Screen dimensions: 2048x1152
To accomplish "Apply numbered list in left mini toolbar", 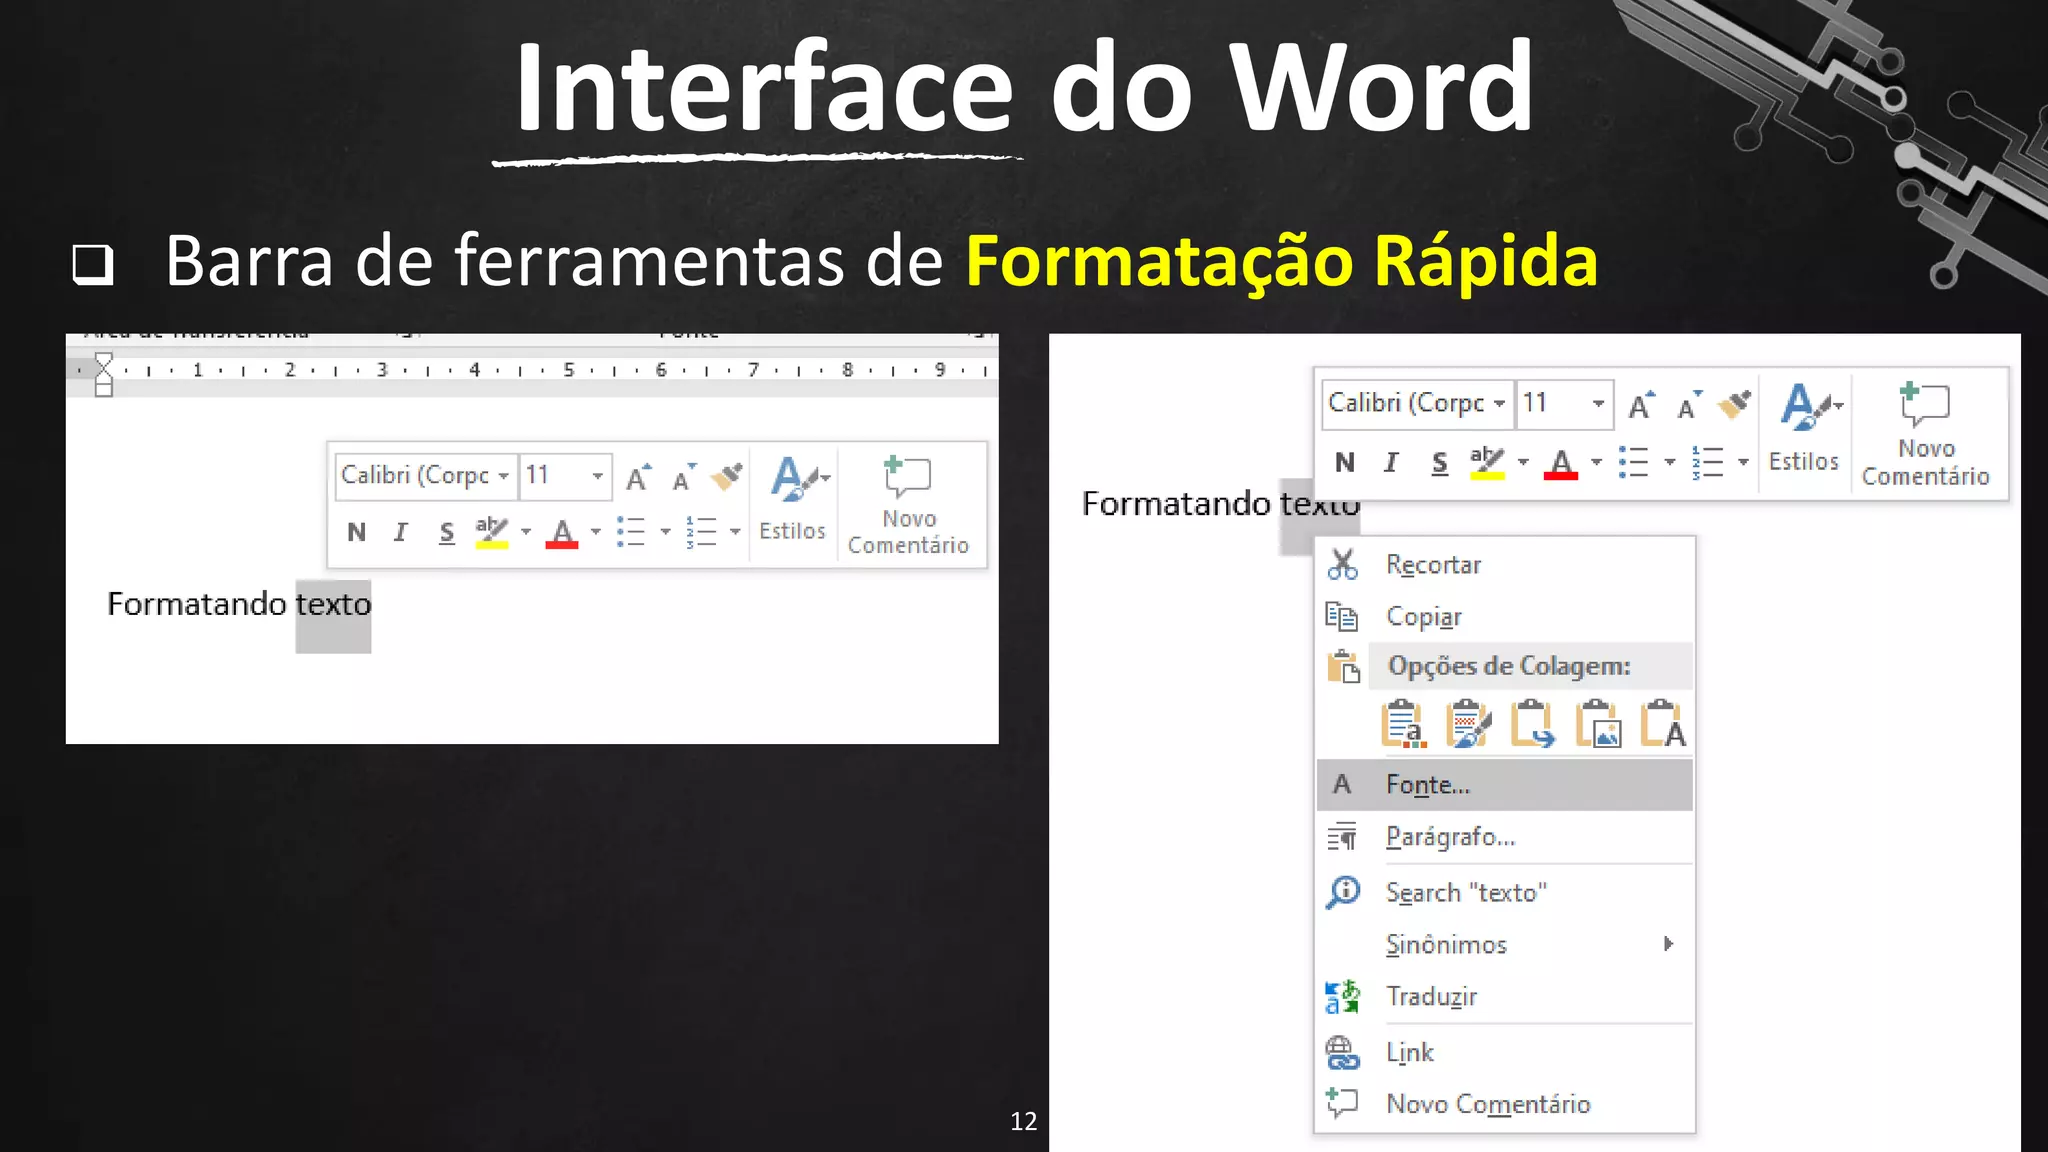I will pos(702,532).
